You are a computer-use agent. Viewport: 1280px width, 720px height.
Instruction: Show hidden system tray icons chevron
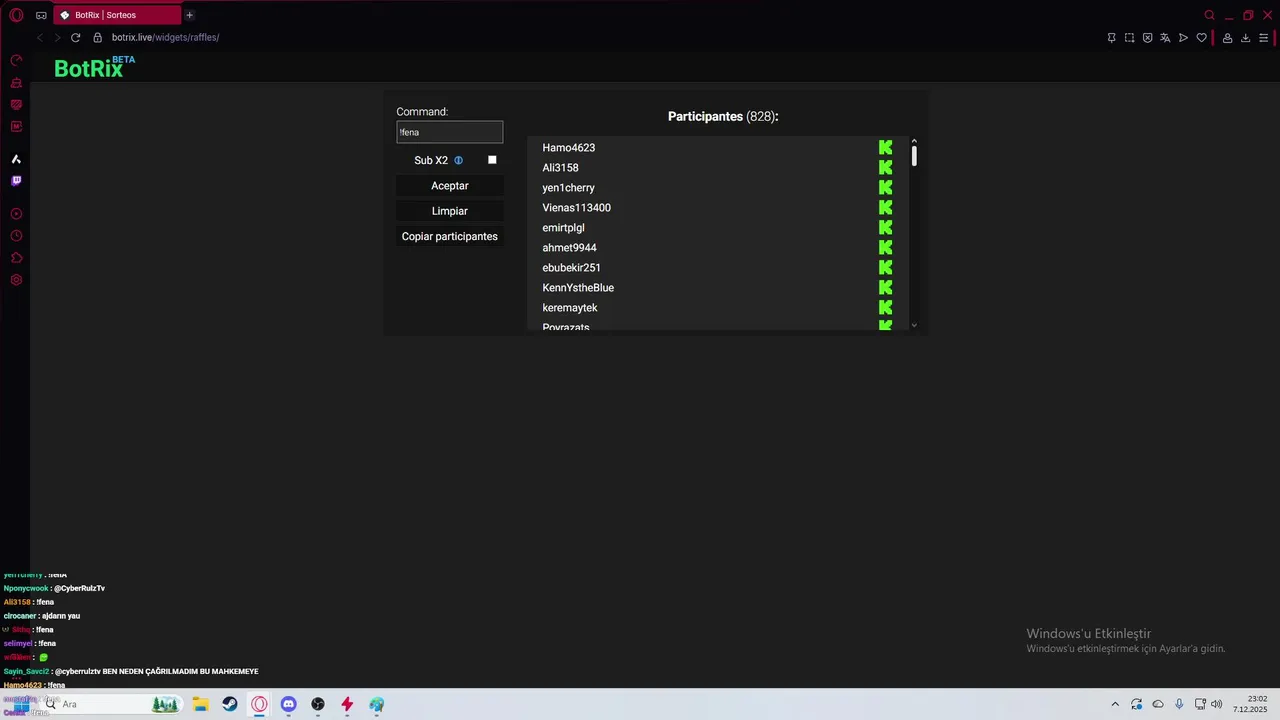(x=1115, y=704)
